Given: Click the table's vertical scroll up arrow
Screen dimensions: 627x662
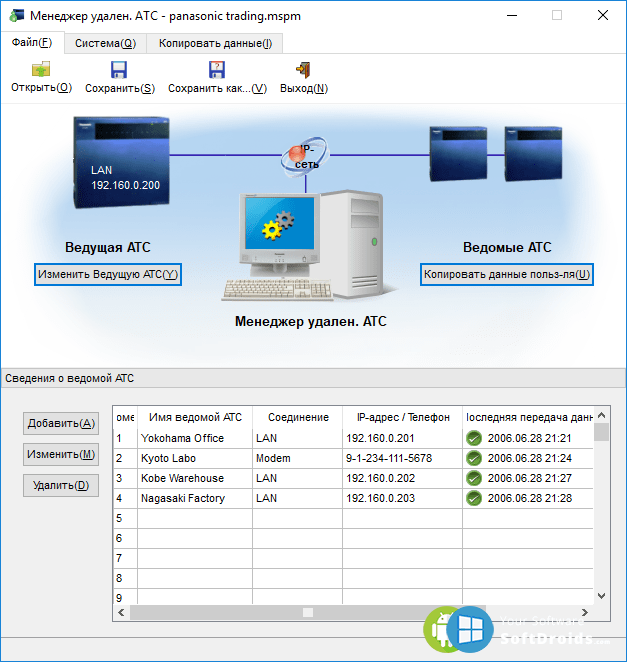Looking at the screenshot, I should [602, 415].
